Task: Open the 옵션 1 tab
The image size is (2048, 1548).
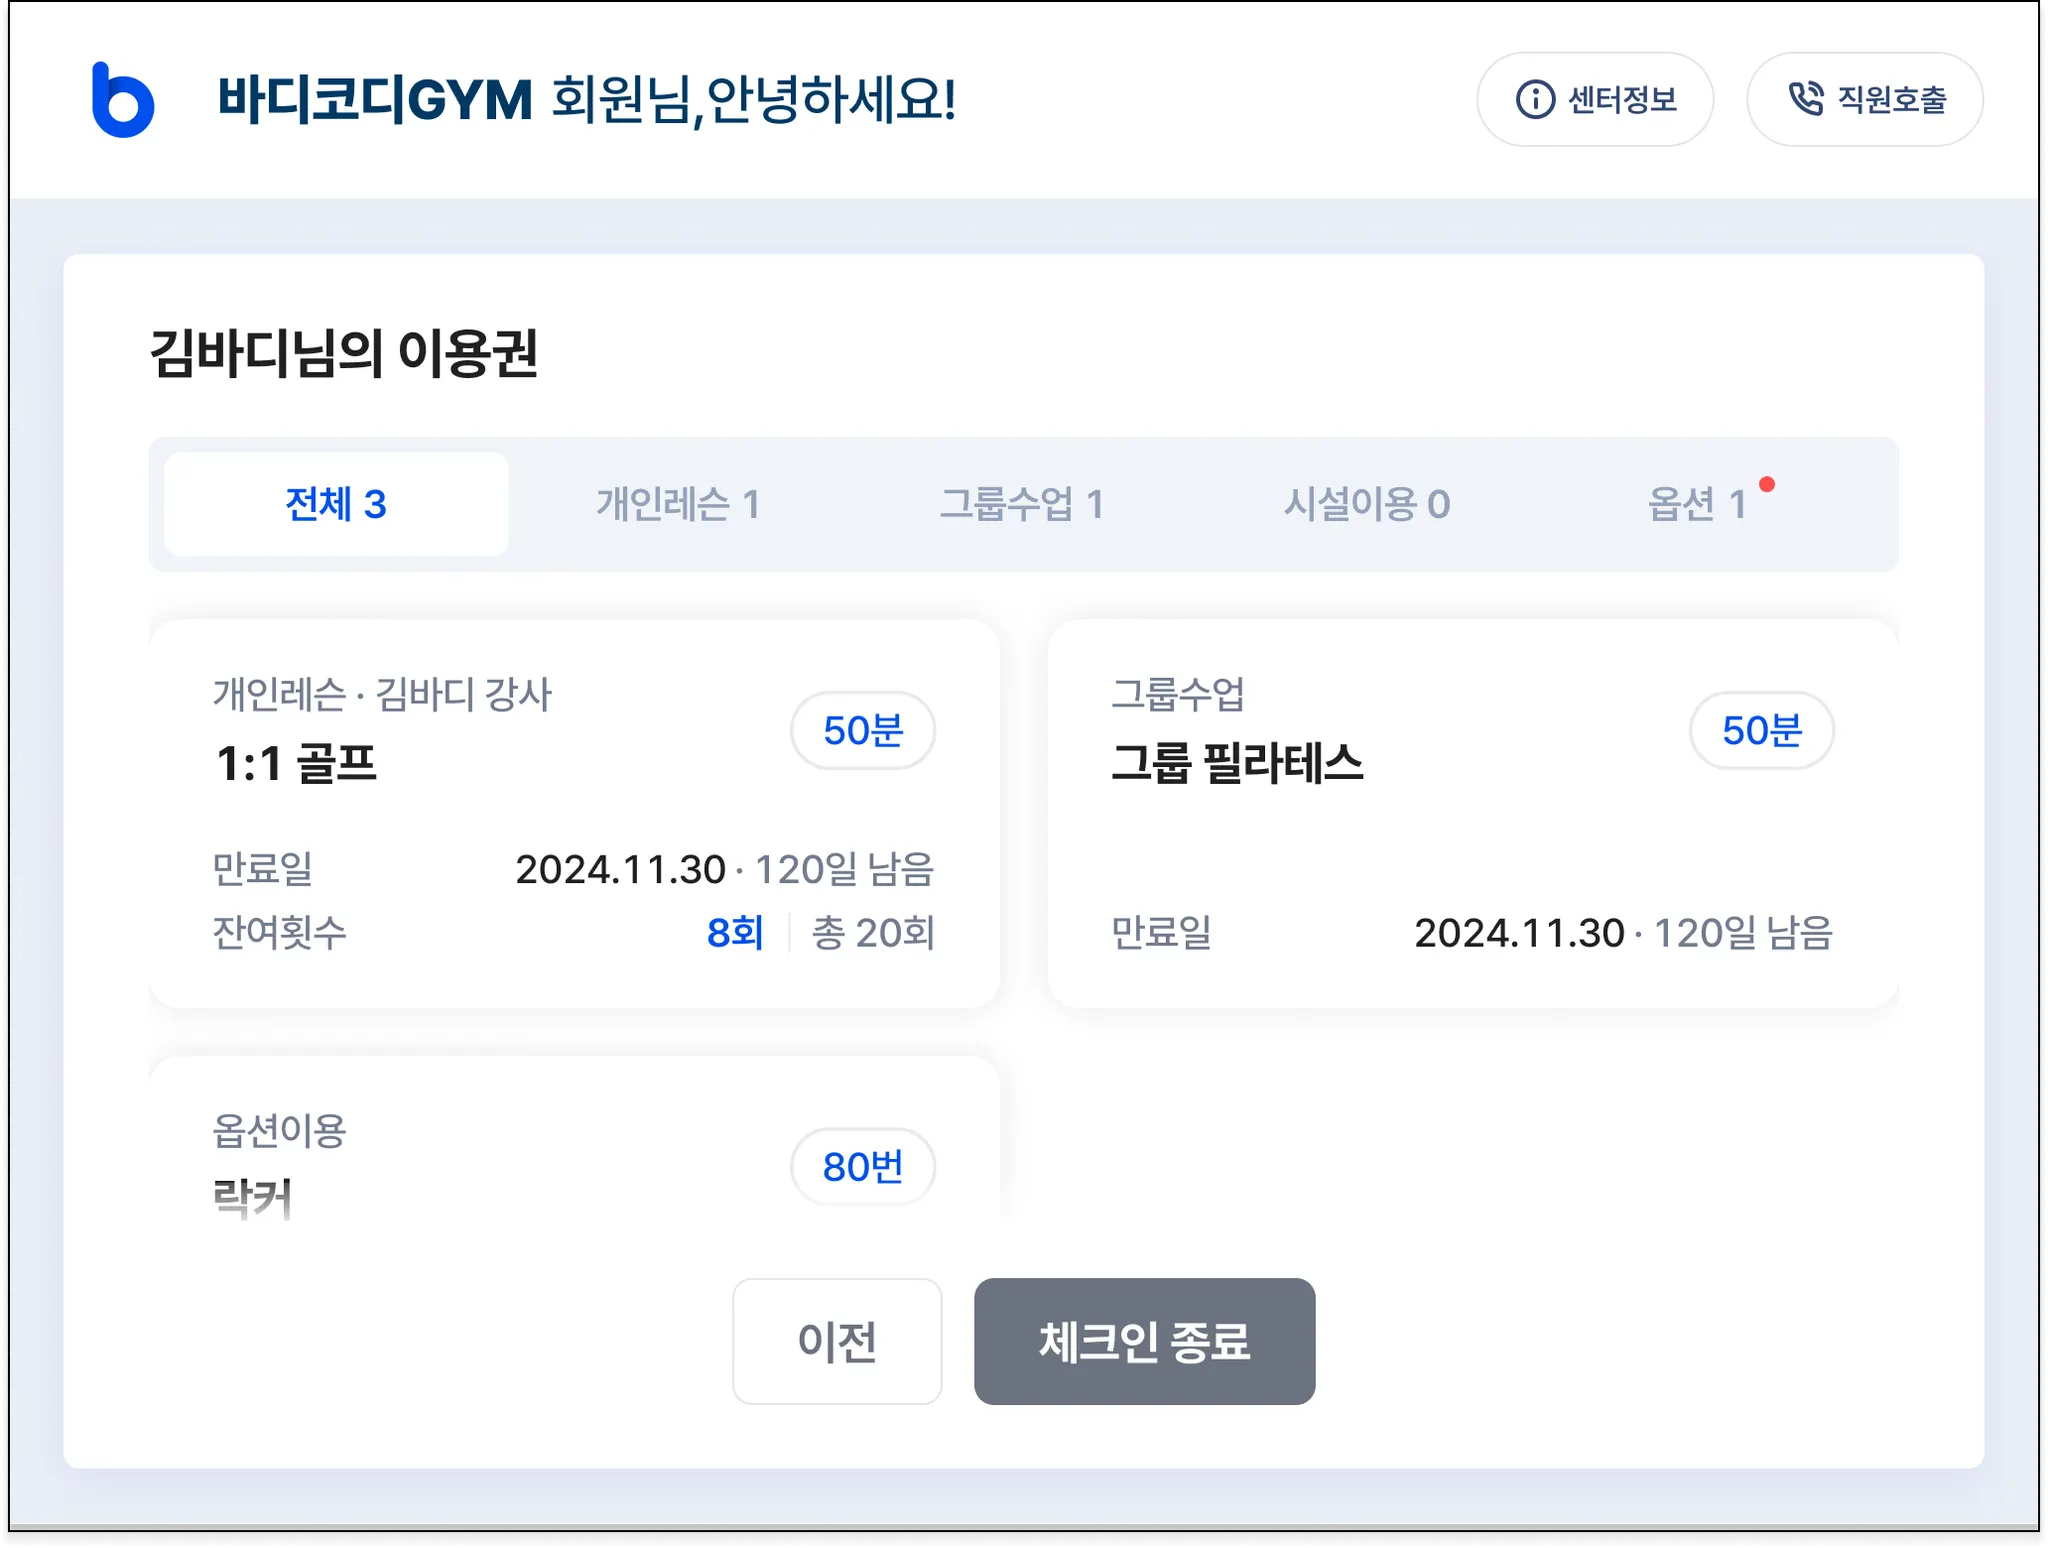Action: (x=1697, y=504)
